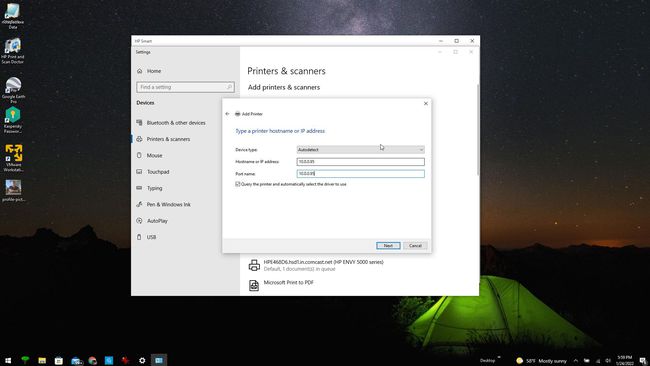This screenshot has width=650, height=366.
Task: Click the Microsoft Print to PDF icon
Action: (254, 285)
